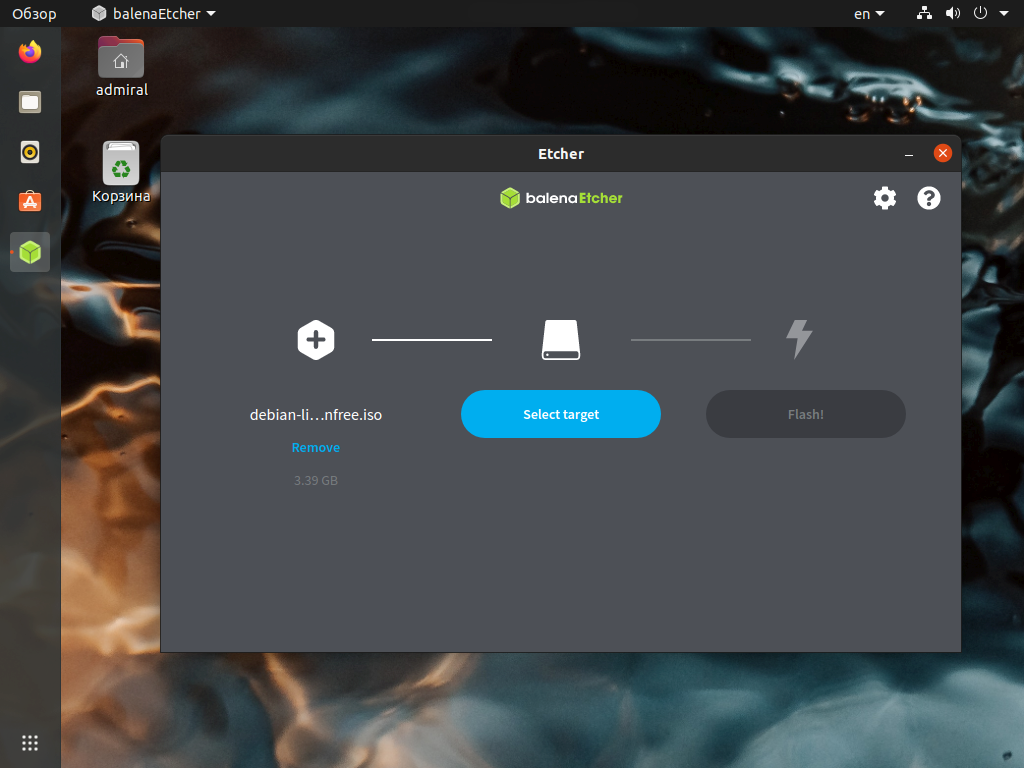This screenshot has width=1024, height=768.
Task: Open Ubuntu Software from the dock
Action: [x=30, y=202]
